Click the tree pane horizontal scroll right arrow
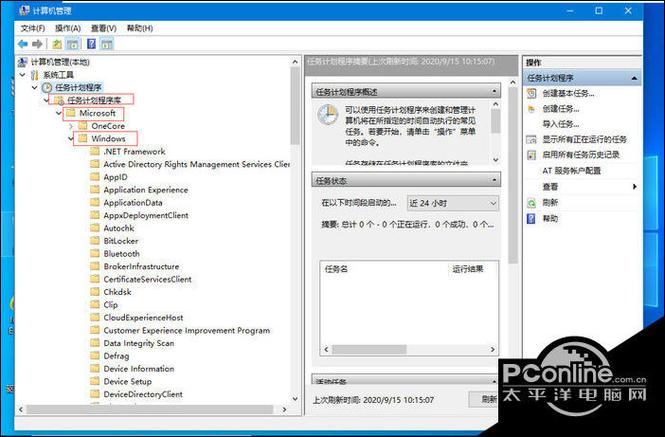The width and height of the screenshot is (665, 437). (285, 409)
